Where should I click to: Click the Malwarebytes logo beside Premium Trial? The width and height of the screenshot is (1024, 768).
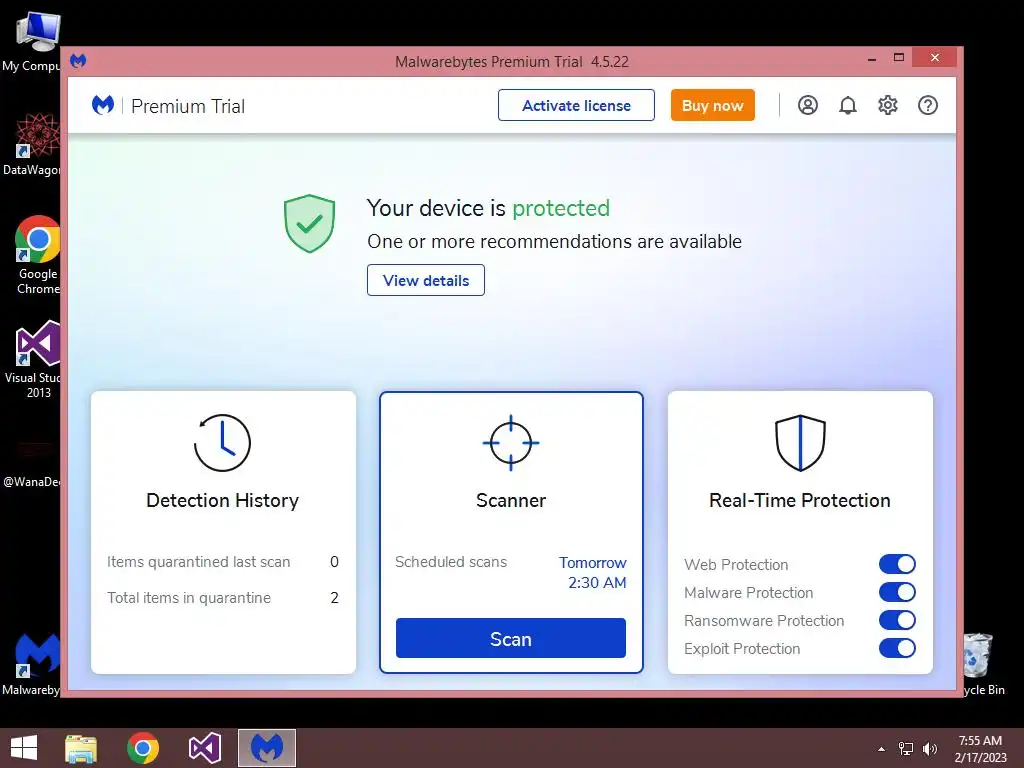click(x=103, y=104)
